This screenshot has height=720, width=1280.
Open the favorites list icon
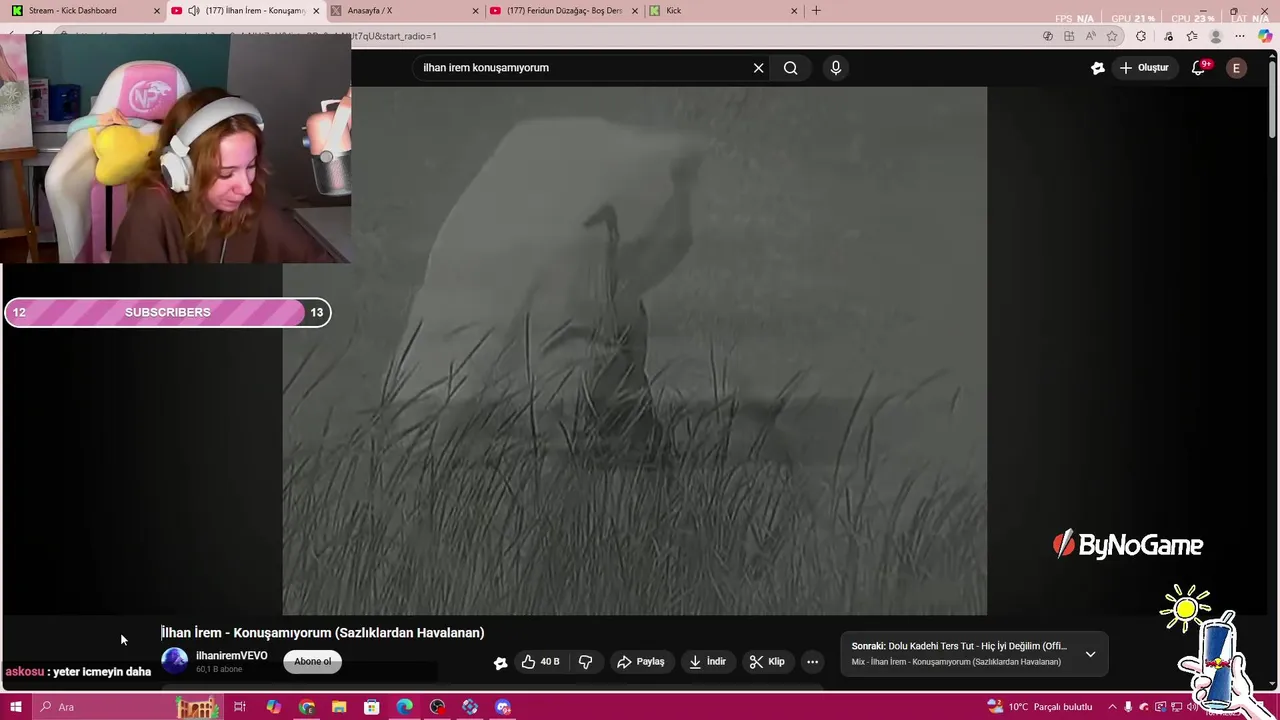tap(1192, 36)
